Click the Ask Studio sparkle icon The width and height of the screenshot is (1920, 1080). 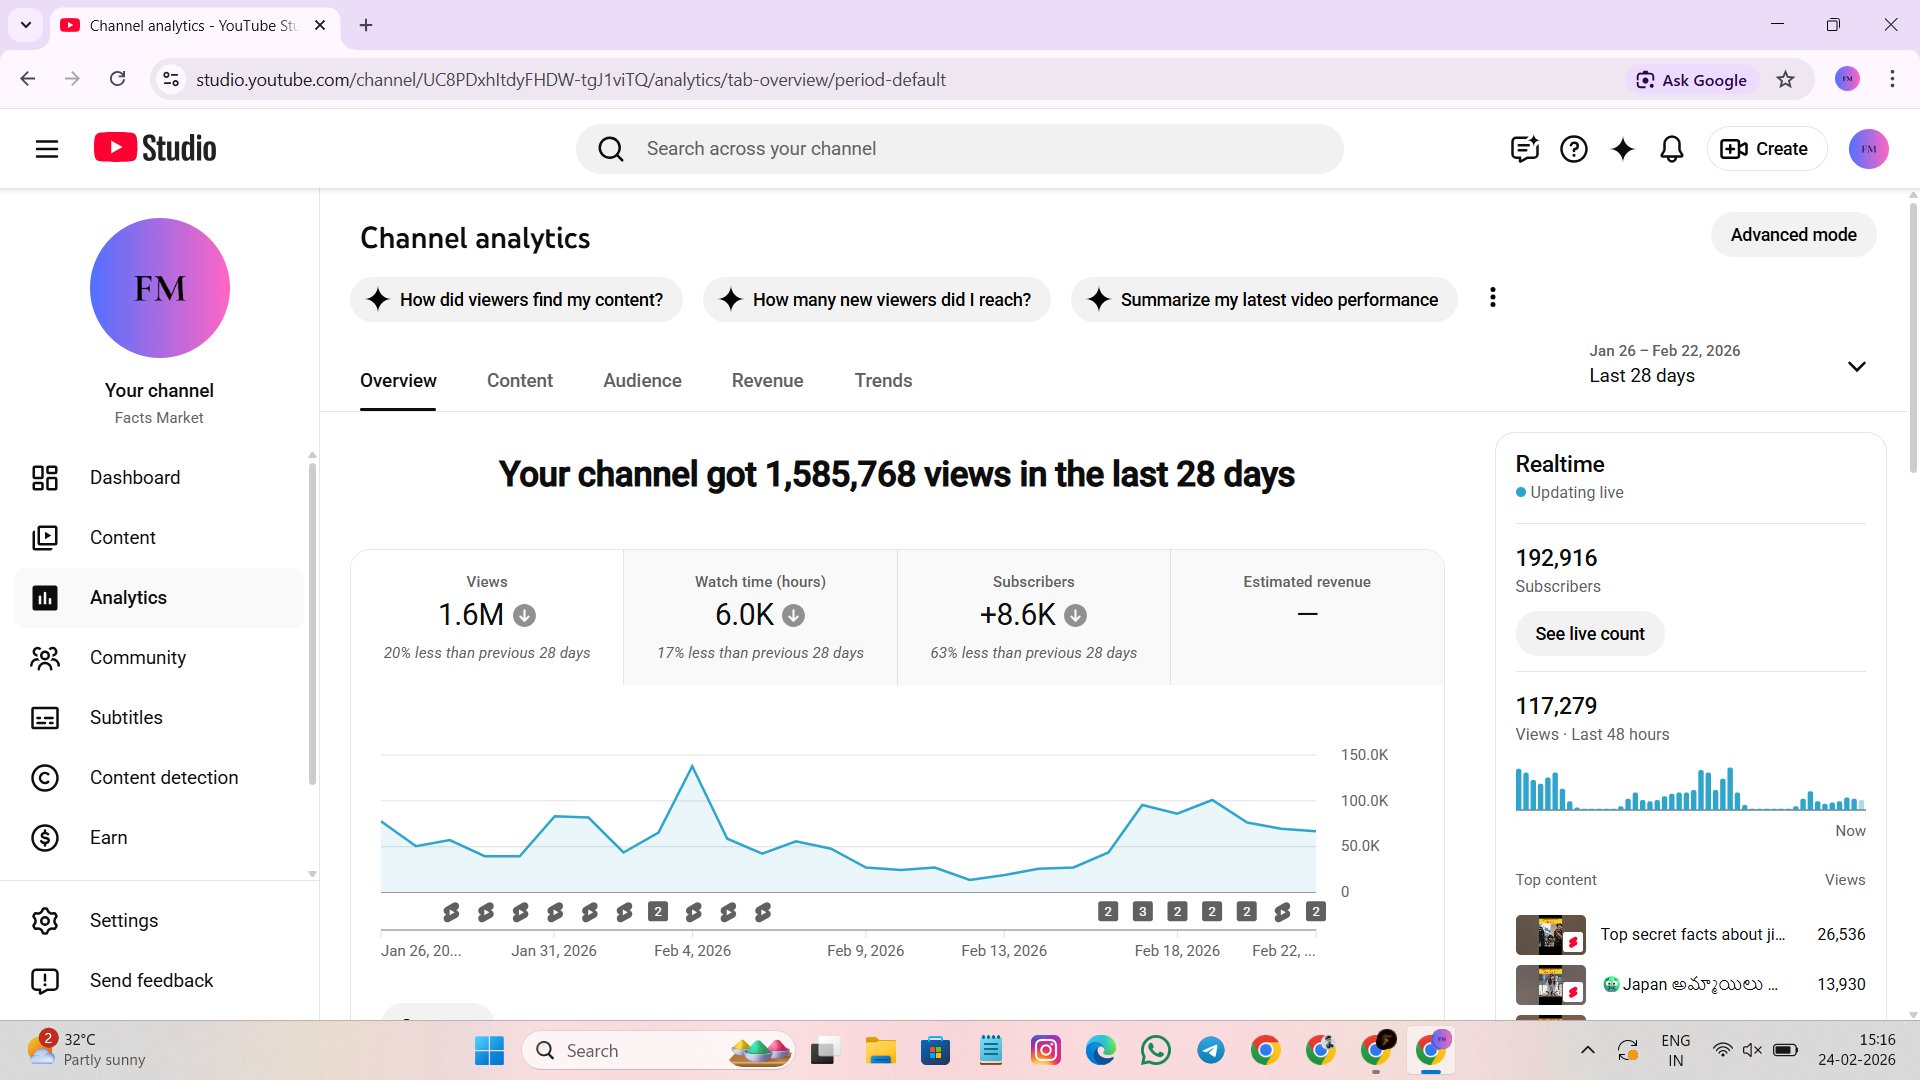coord(1622,149)
